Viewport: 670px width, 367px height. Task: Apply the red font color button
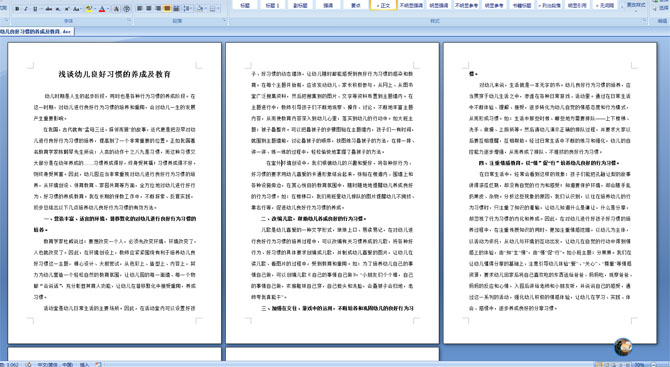coord(102,9)
